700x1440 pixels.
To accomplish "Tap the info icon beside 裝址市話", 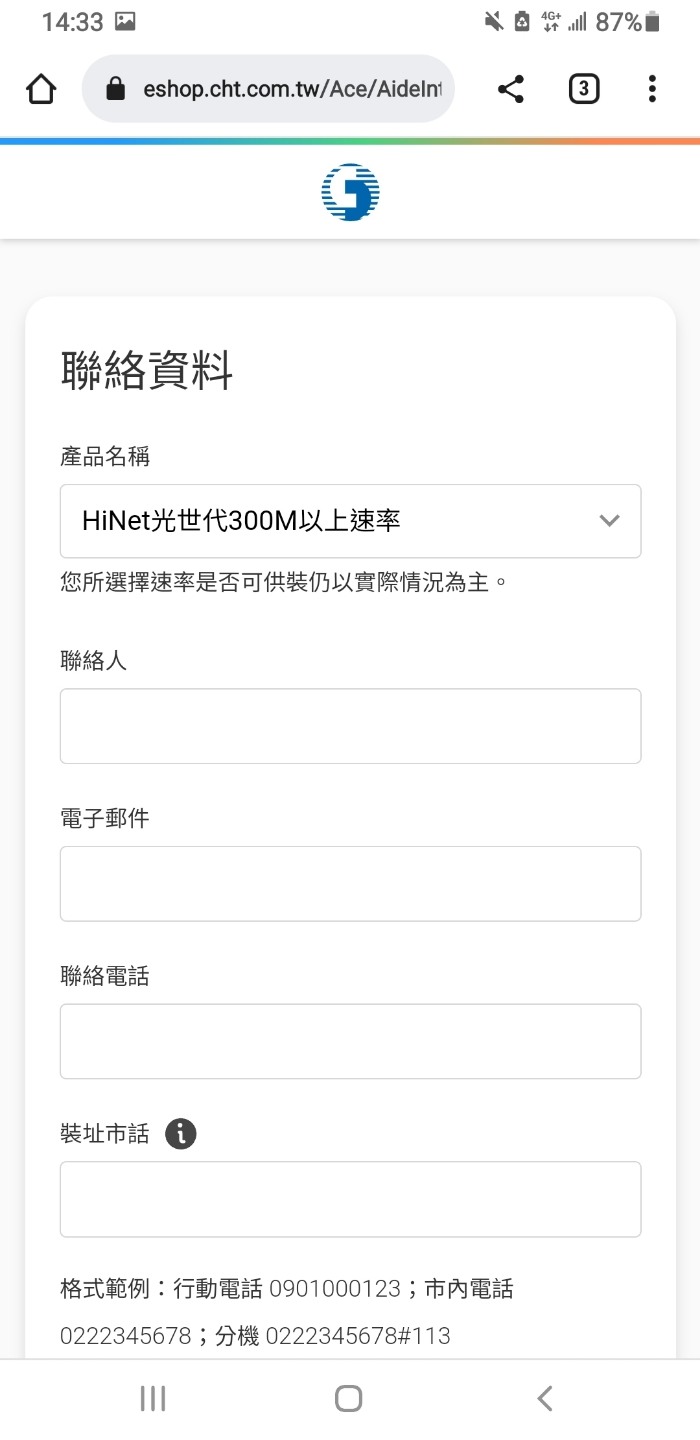I will coord(181,1133).
